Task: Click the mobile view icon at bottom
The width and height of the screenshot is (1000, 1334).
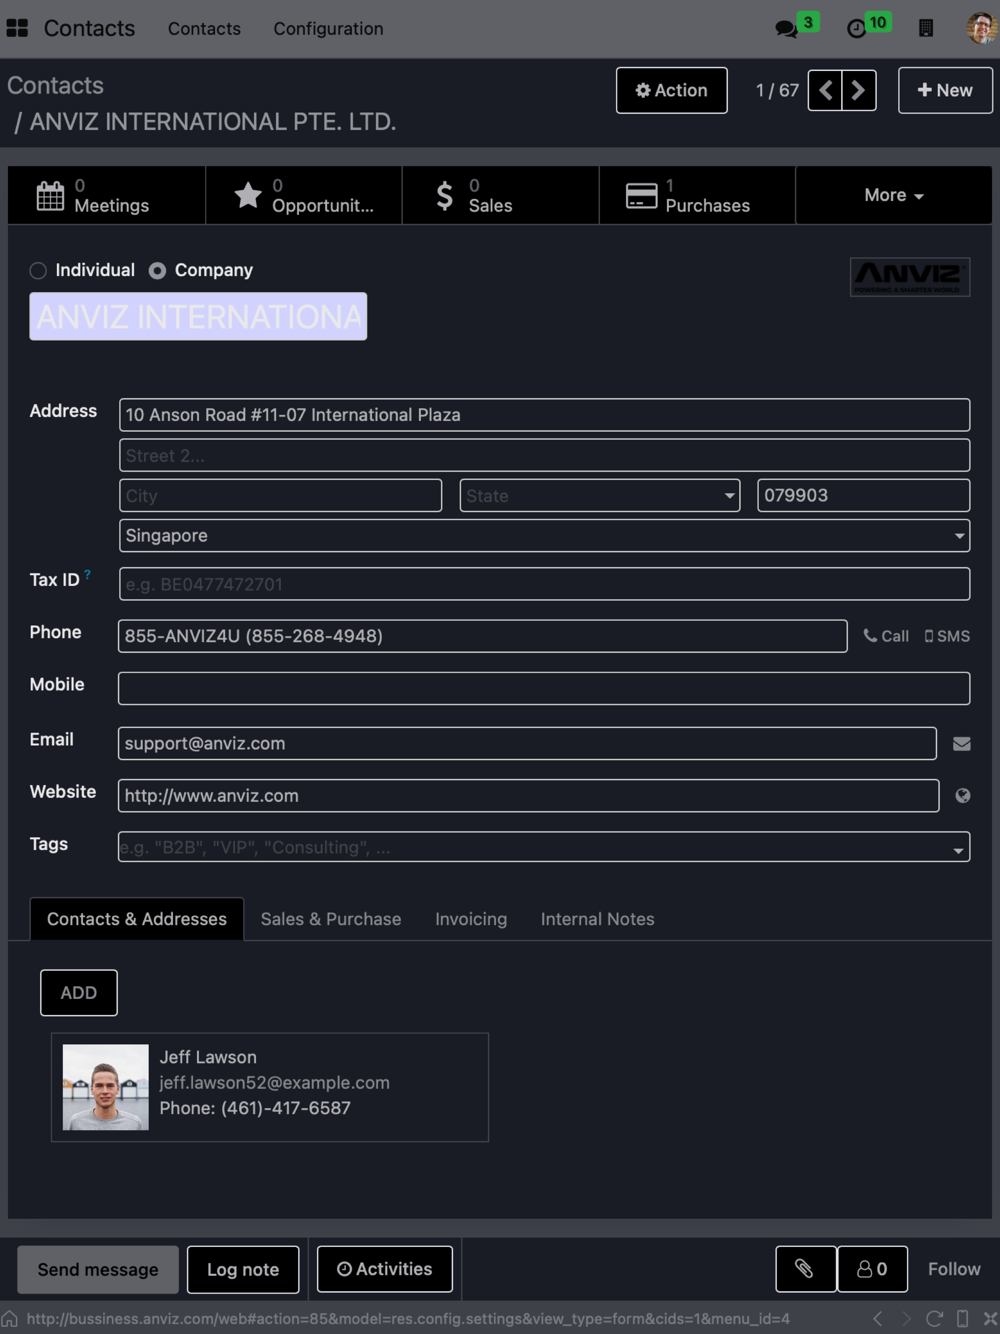Action: (x=962, y=1319)
